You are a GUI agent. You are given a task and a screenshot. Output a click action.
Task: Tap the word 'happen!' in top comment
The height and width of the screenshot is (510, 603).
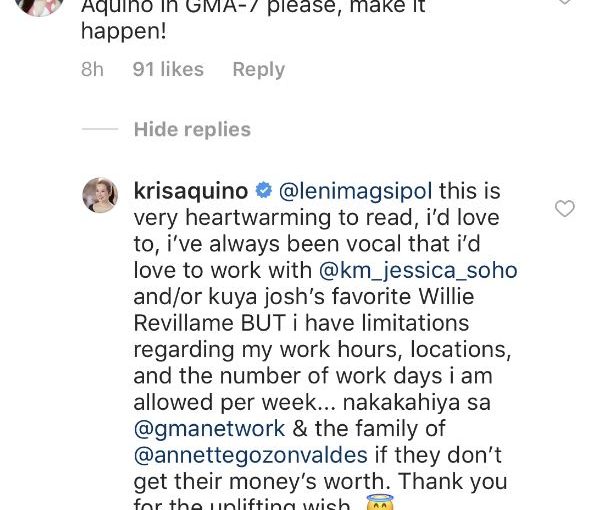click(124, 32)
